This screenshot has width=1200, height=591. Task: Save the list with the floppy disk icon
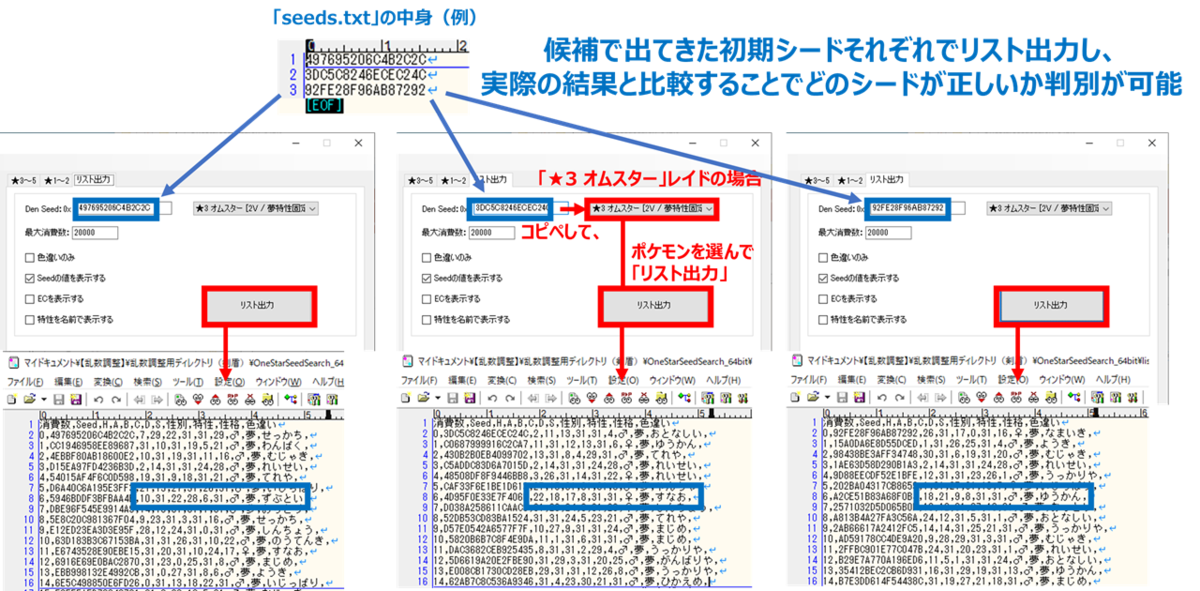pos(57,399)
